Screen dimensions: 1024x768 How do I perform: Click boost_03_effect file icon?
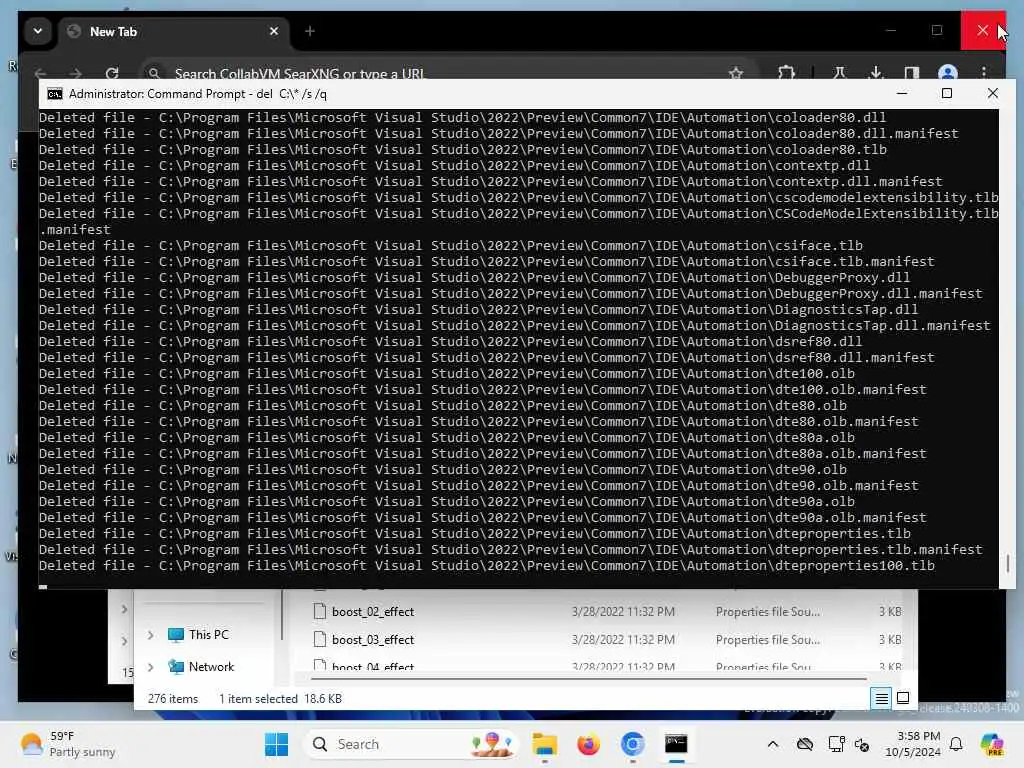(319, 639)
